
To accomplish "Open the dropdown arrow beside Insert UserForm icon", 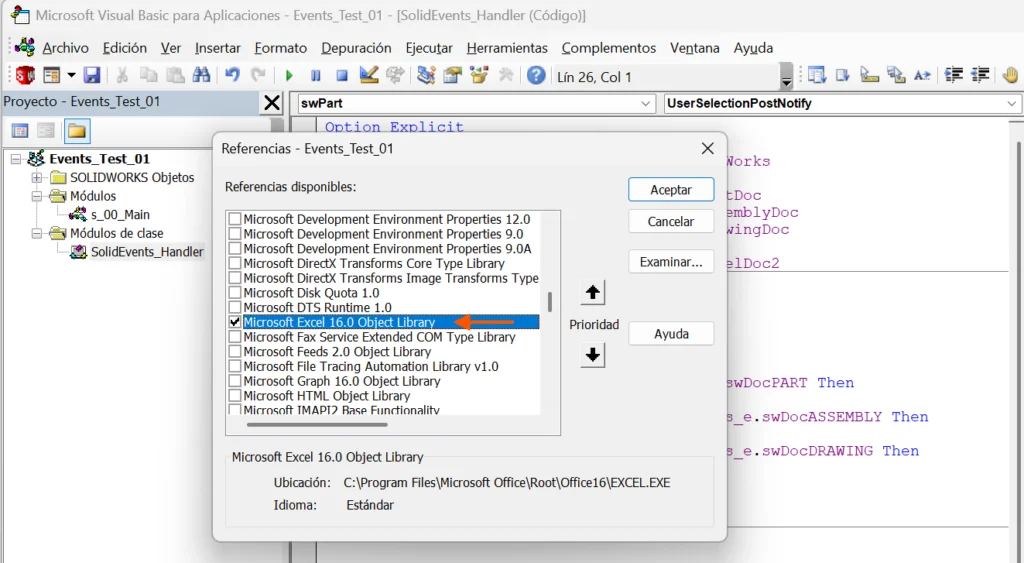I will 71,76.
